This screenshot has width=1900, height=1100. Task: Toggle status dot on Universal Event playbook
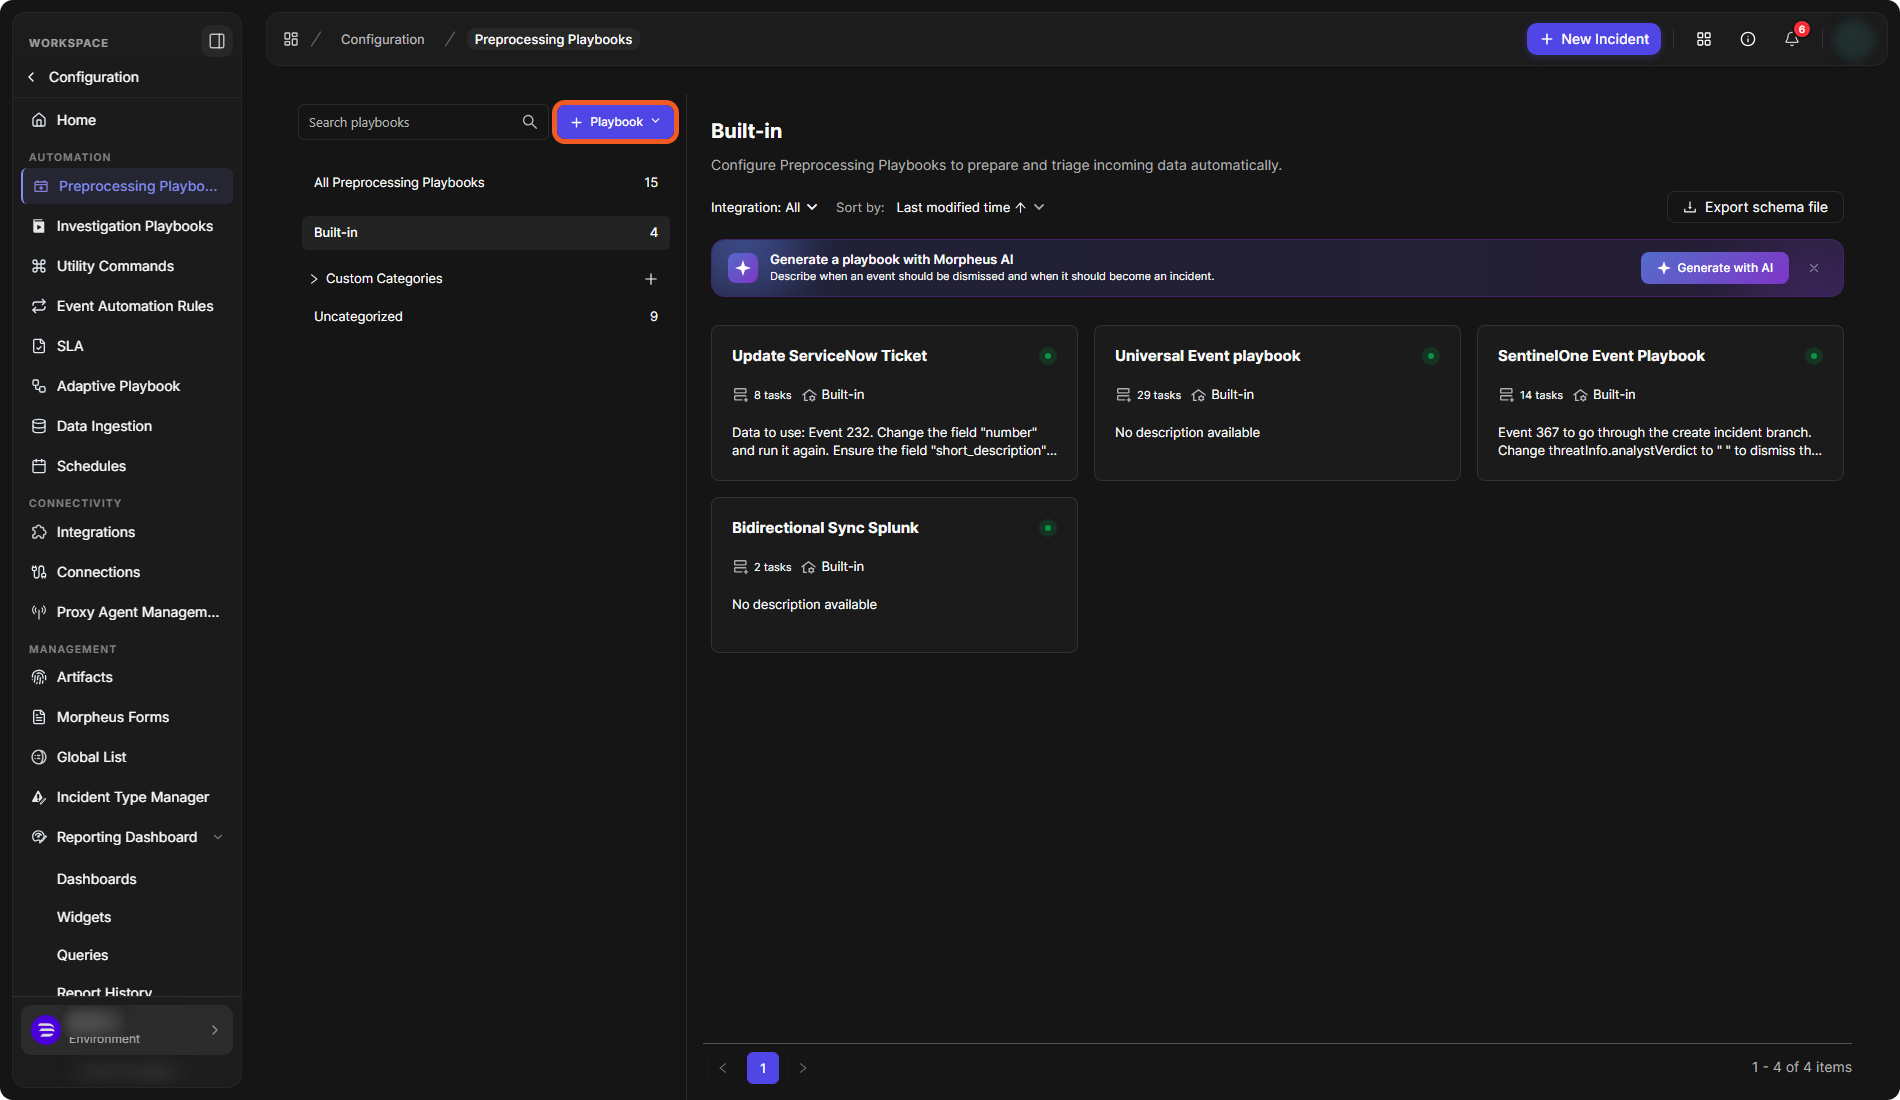coord(1431,356)
